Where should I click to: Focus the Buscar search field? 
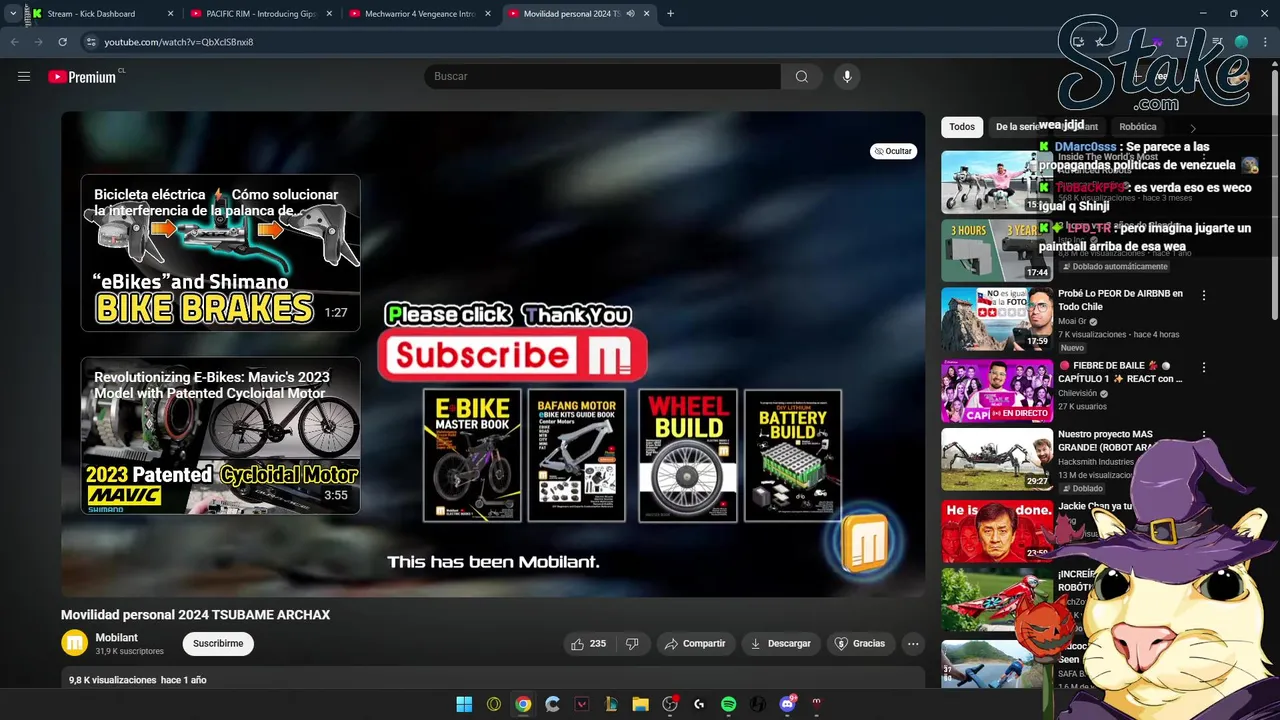603,77
